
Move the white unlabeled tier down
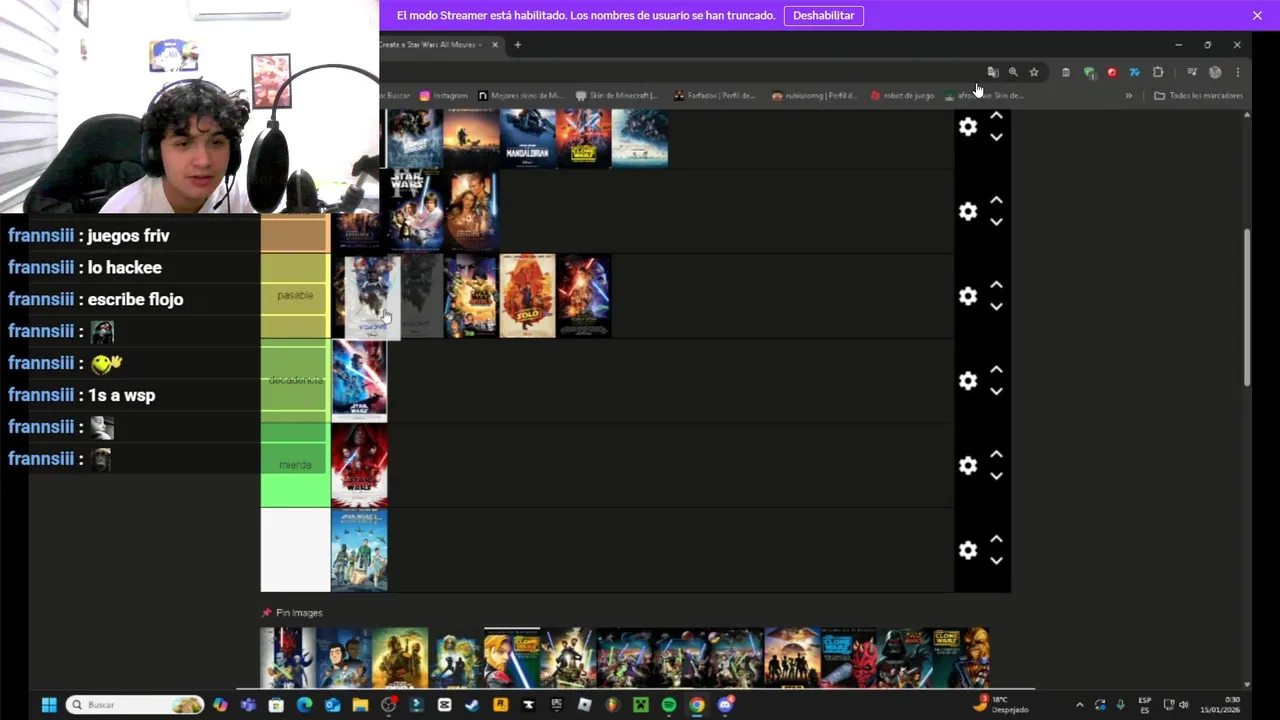pyautogui.click(x=996, y=561)
